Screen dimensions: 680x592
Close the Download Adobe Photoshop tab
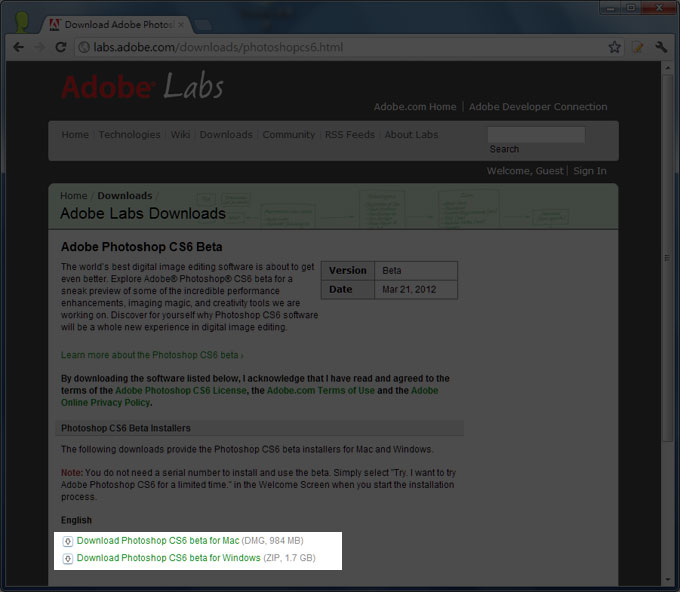tap(181, 25)
